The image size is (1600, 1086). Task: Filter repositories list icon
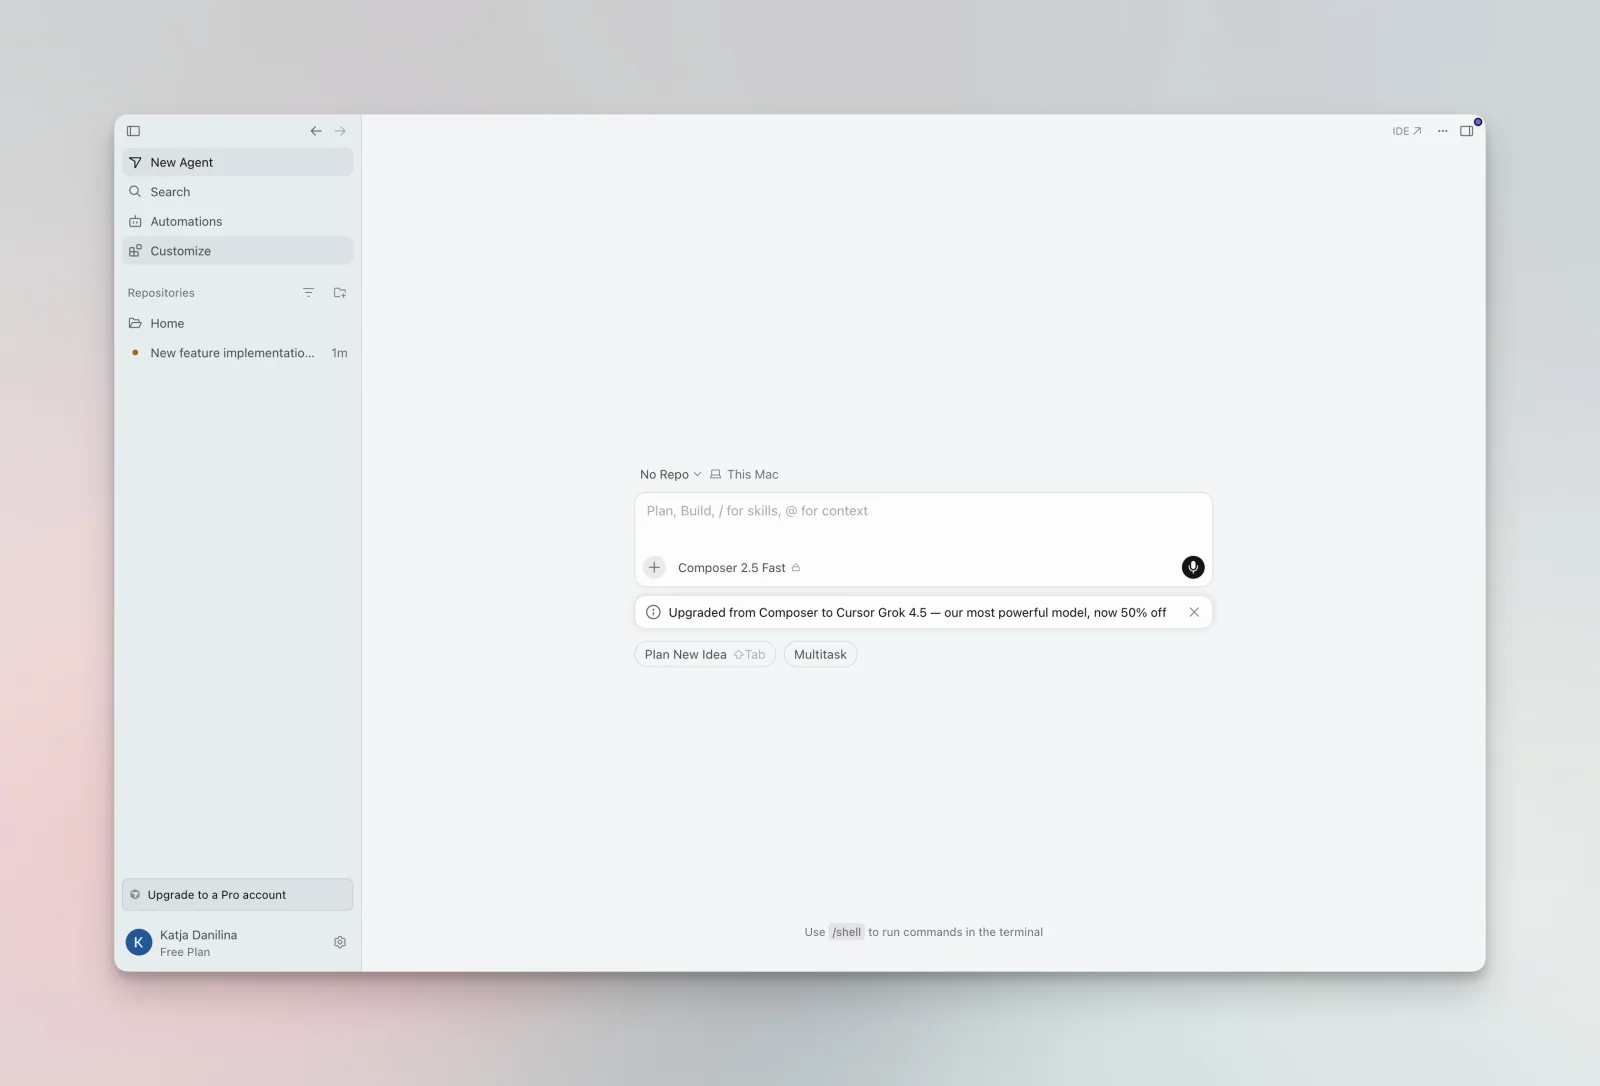tap(308, 293)
